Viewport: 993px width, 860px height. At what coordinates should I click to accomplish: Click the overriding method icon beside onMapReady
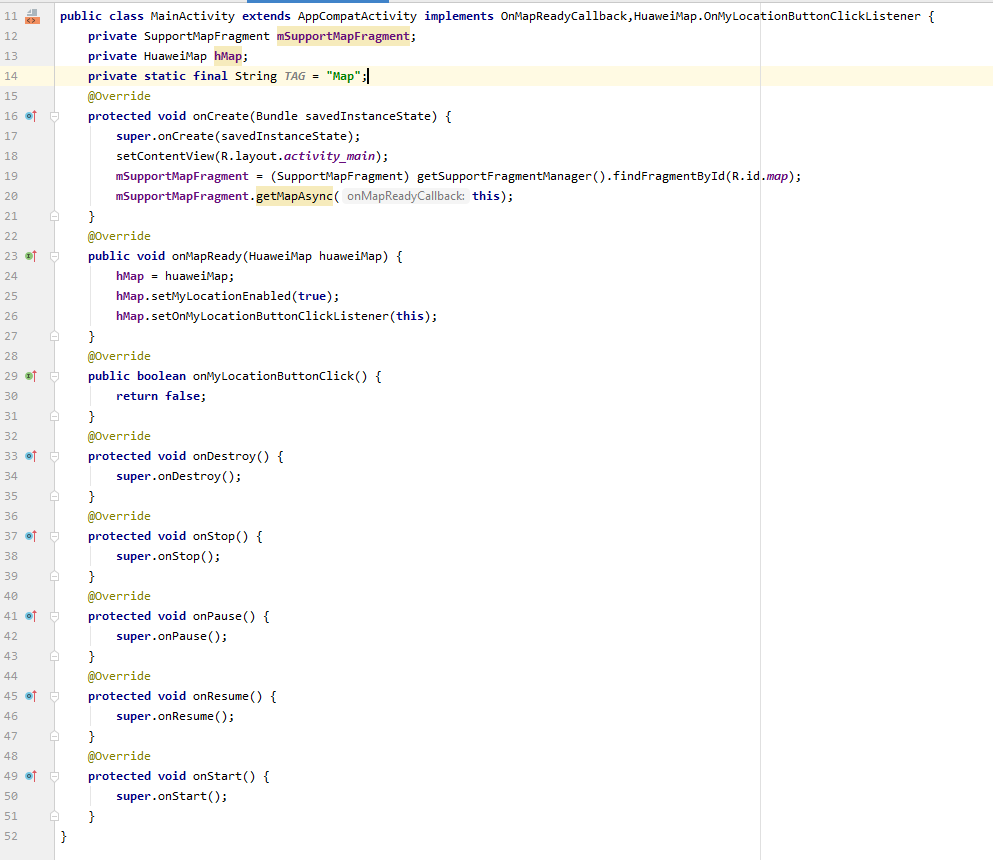tap(31, 256)
